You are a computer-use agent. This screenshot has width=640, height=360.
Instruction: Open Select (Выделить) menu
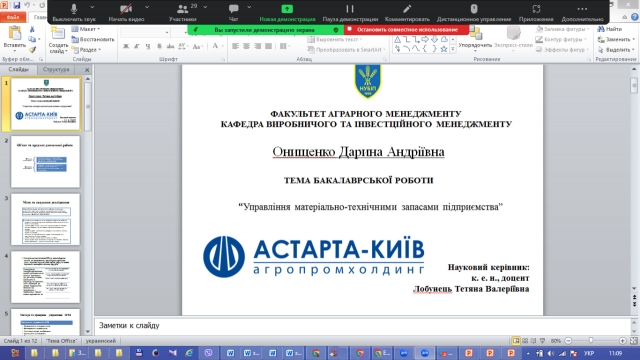point(616,49)
